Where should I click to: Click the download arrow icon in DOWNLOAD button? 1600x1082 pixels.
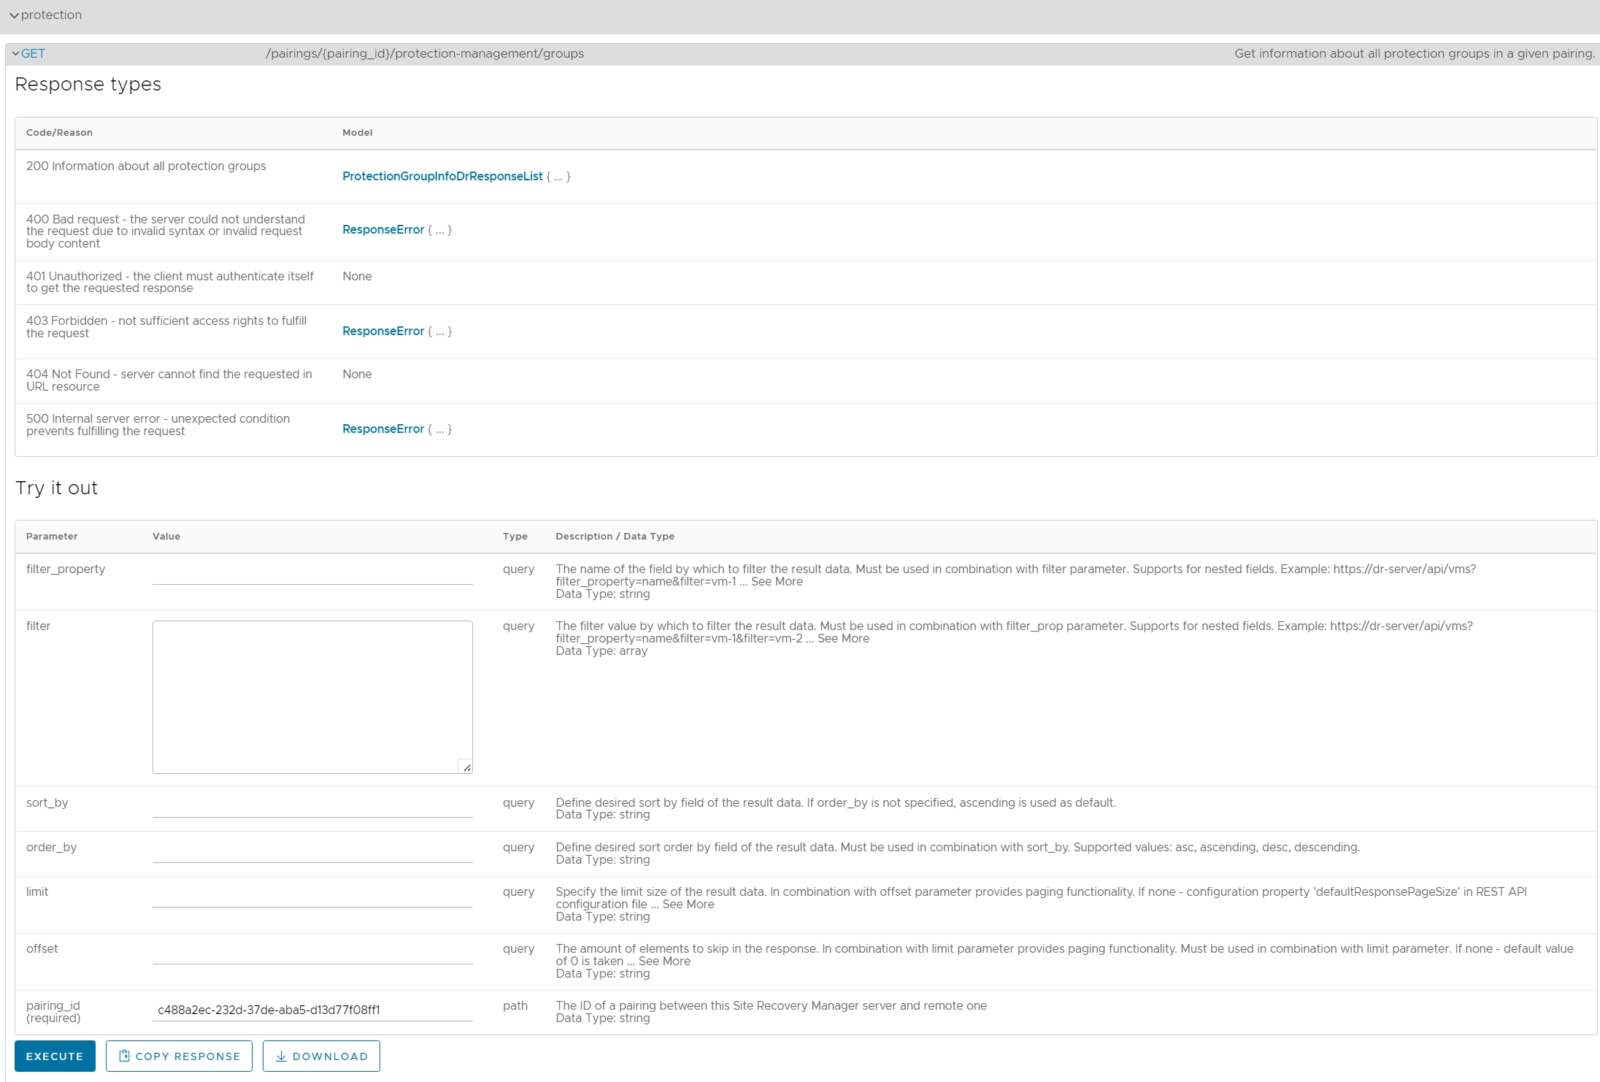tap(281, 1055)
